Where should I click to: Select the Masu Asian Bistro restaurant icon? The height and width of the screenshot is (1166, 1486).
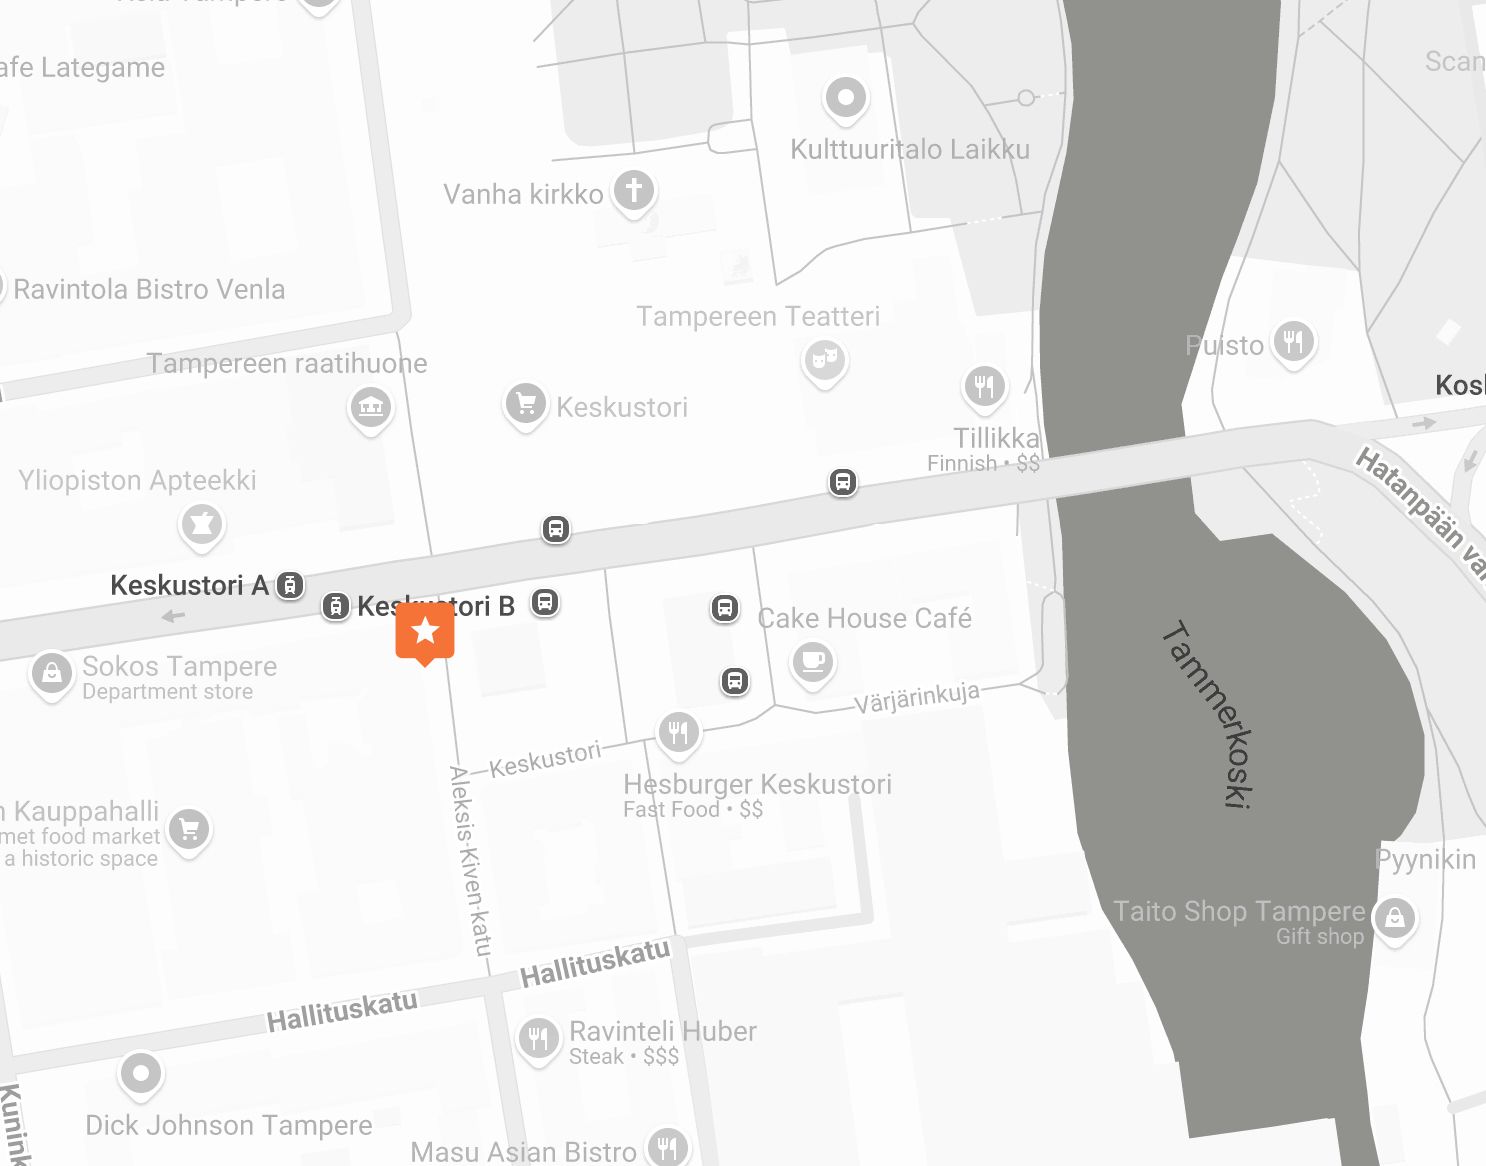pos(668,1147)
